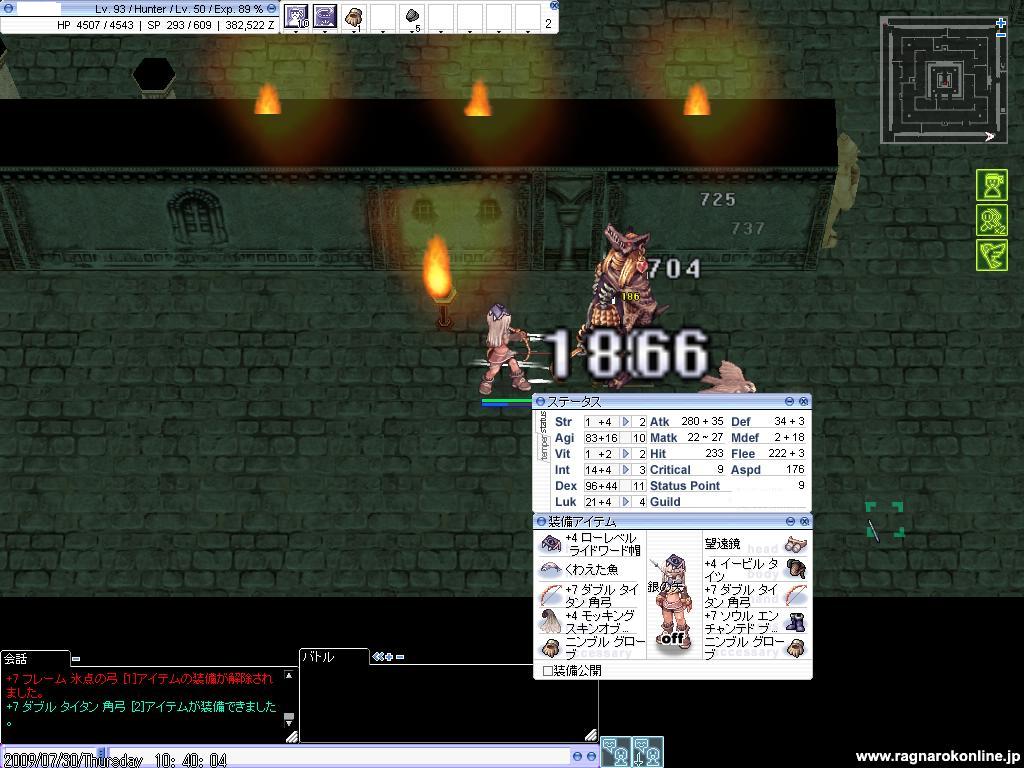Minimize the ステータス status window
This screenshot has width=1024, height=768.
789,402
